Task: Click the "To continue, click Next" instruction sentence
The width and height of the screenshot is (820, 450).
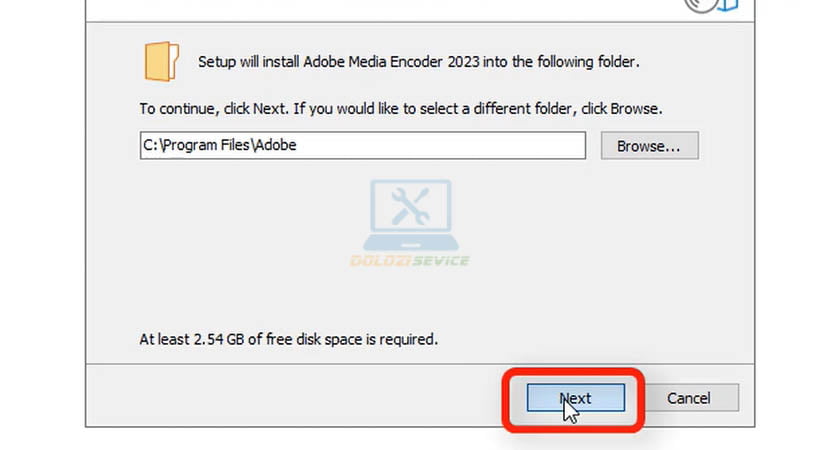Action: point(400,108)
